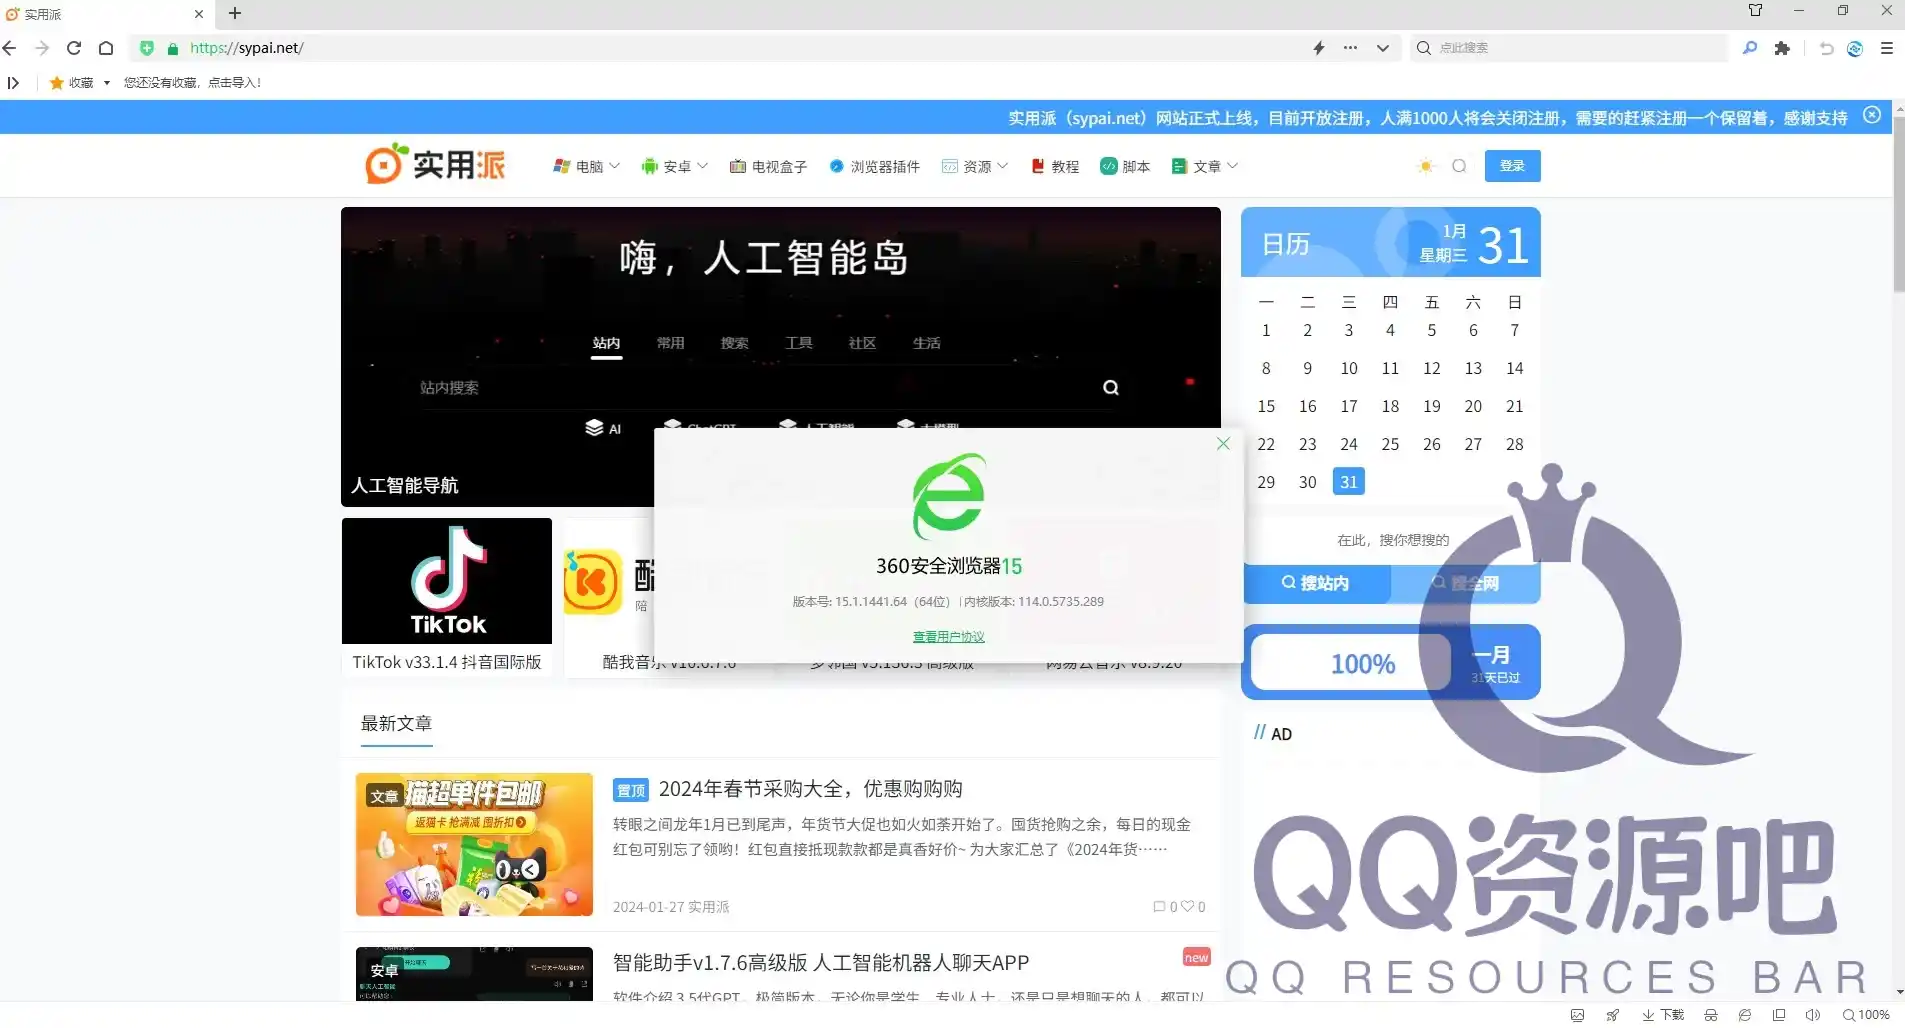Viewport: 1905px width, 1028px height.
Task: Expand the address bar dropdown chevron
Action: tap(1383, 48)
